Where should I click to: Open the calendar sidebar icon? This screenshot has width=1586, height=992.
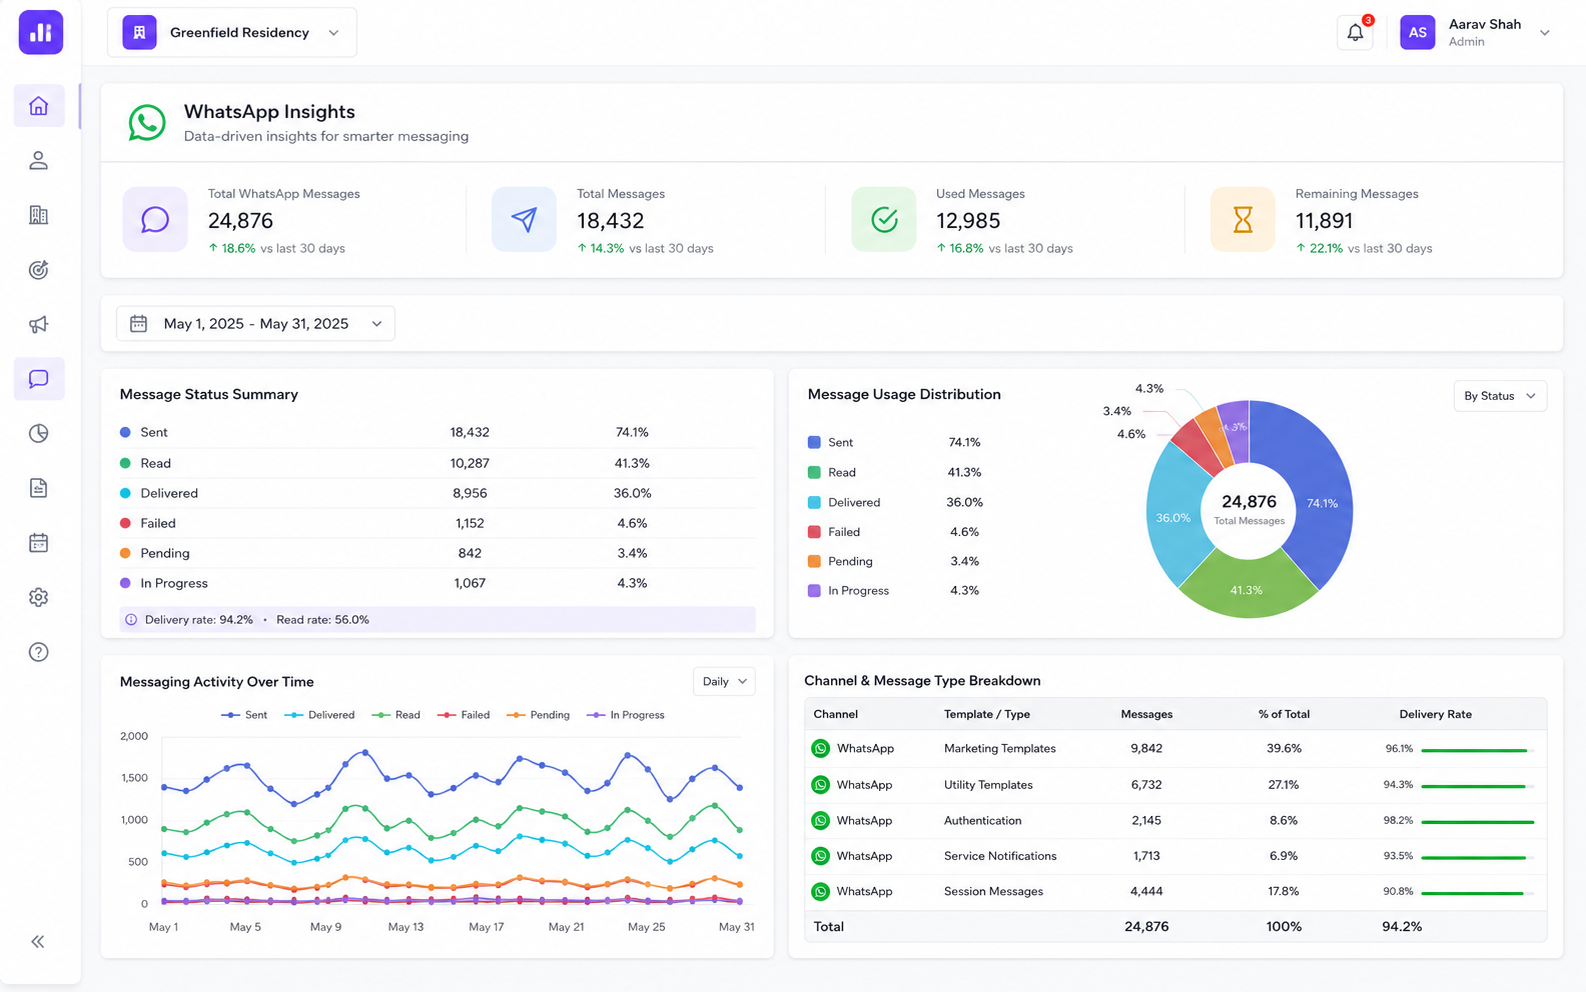point(39,543)
